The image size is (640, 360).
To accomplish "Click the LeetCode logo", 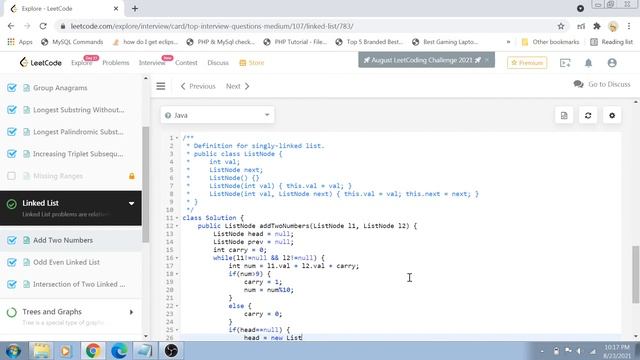I will (x=40, y=62).
